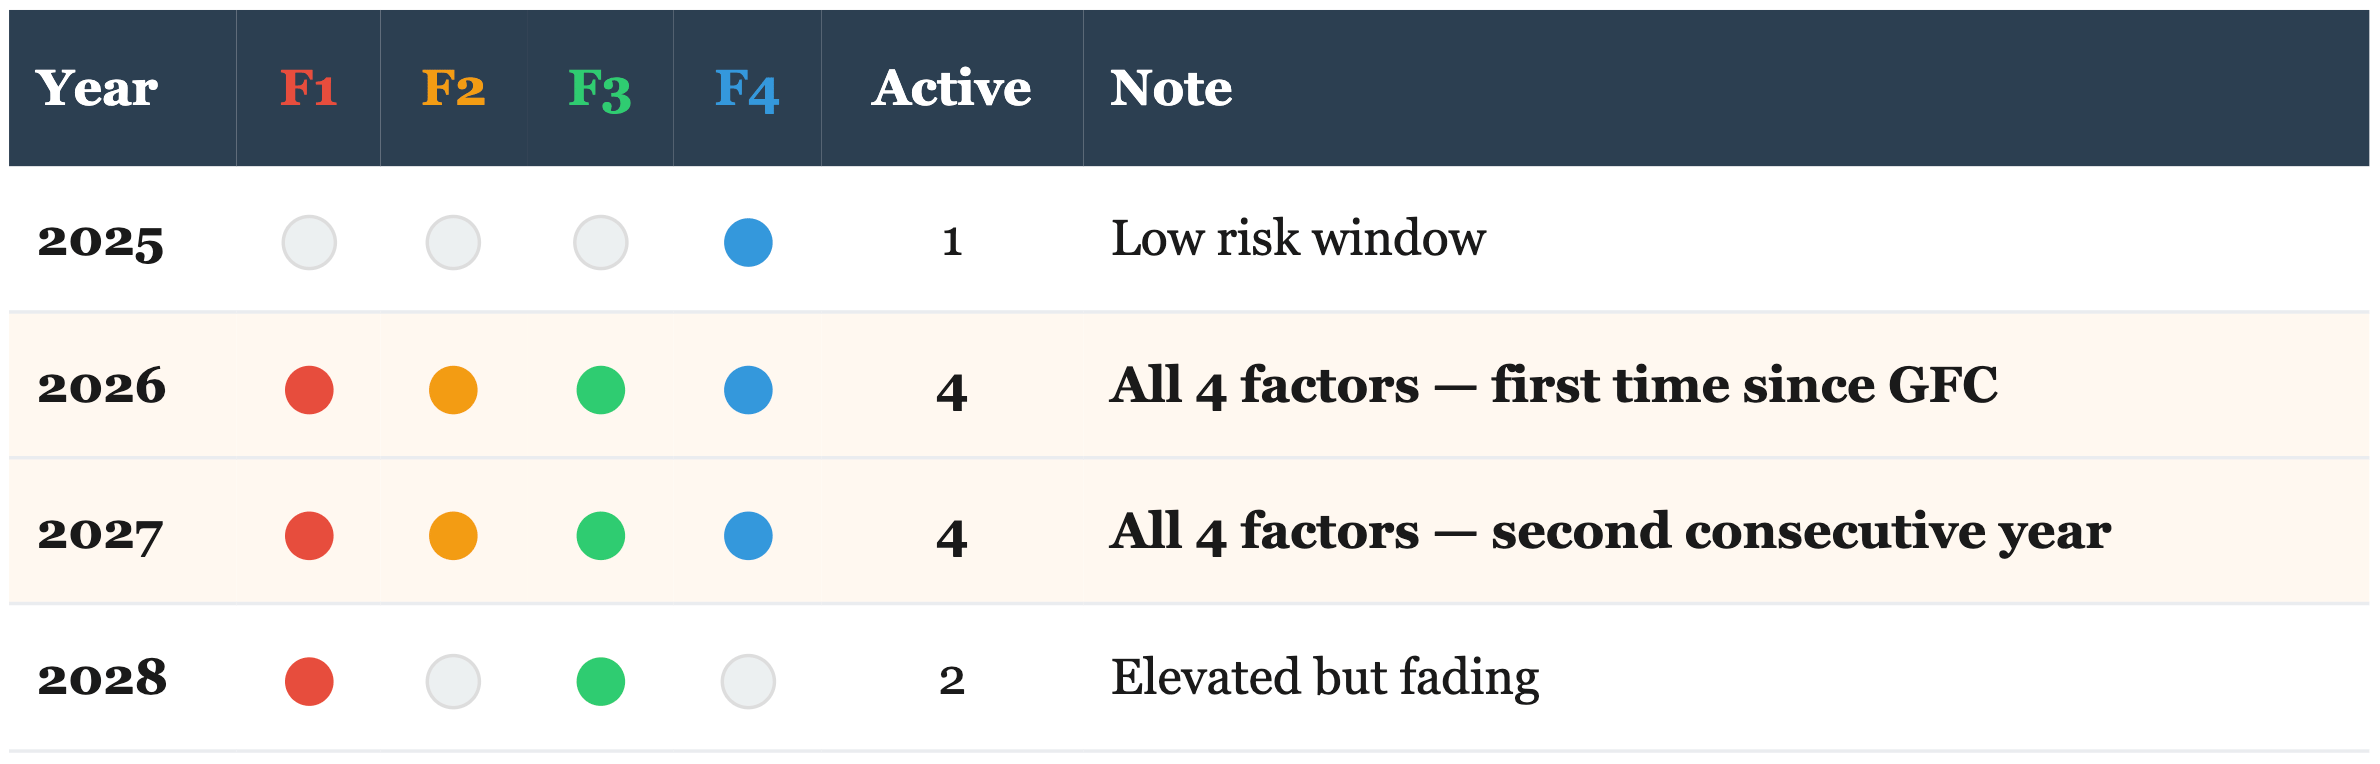Select the green F3 dot for 2028
The image size is (2380, 764).
(601, 682)
